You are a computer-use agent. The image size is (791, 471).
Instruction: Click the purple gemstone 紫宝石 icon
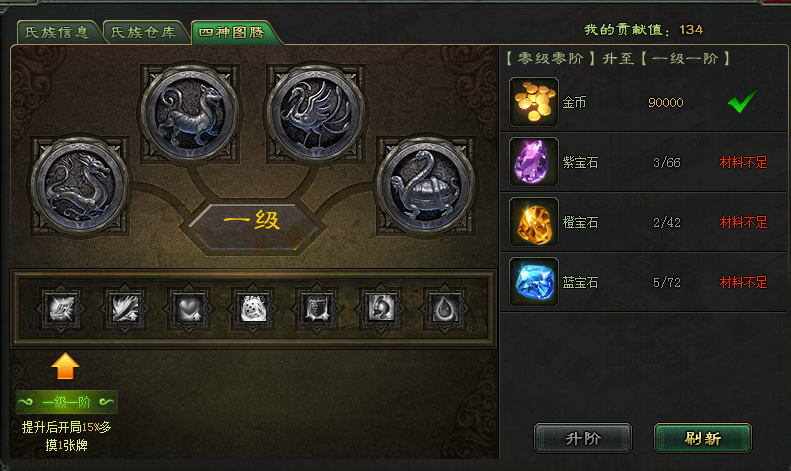(x=534, y=162)
